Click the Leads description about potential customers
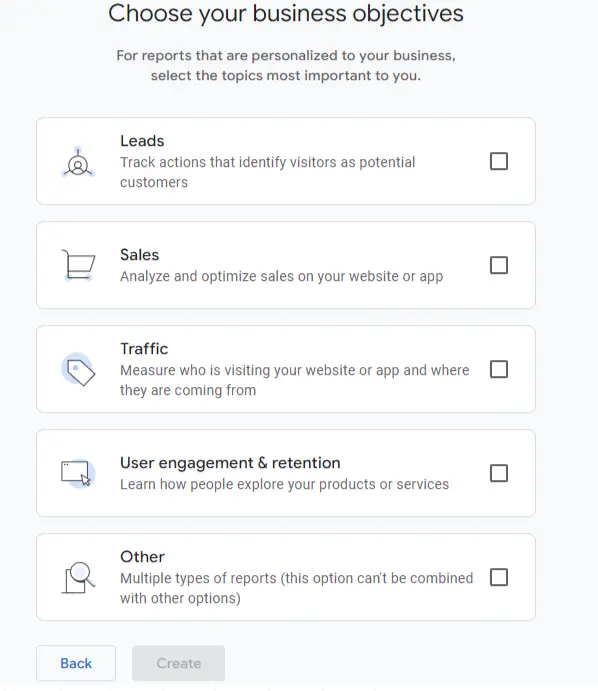 click(267, 172)
